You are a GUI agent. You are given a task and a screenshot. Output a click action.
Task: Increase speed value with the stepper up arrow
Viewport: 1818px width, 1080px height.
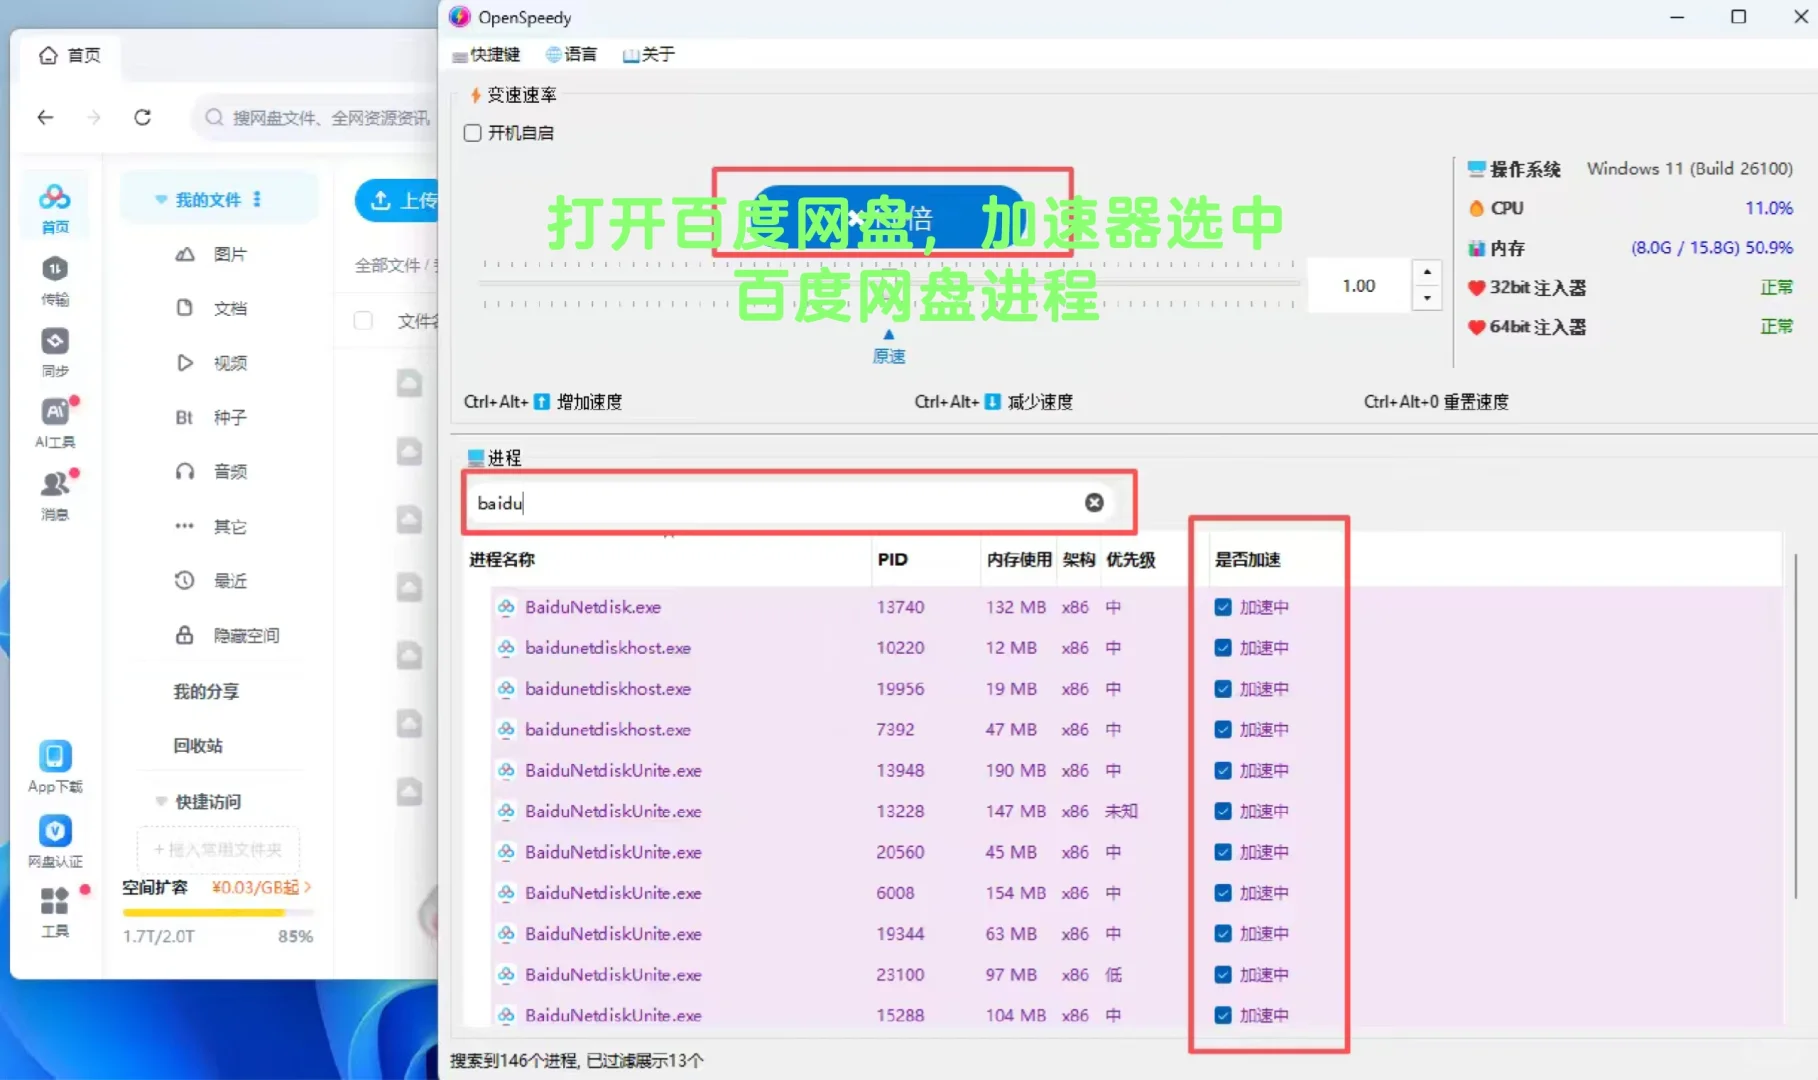pyautogui.click(x=1427, y=272)
